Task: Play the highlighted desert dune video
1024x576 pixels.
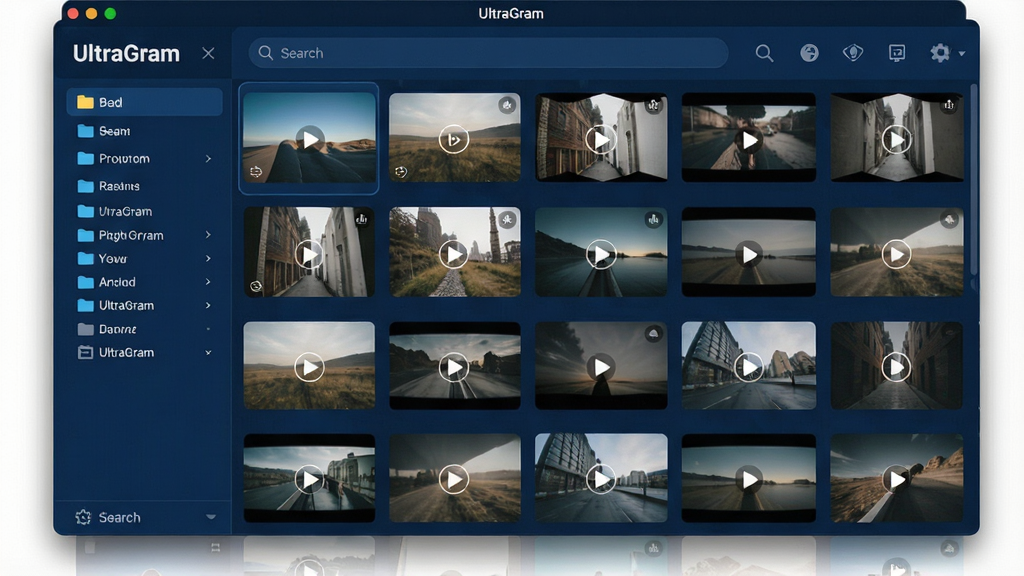Action: click(x=310, y=138)
